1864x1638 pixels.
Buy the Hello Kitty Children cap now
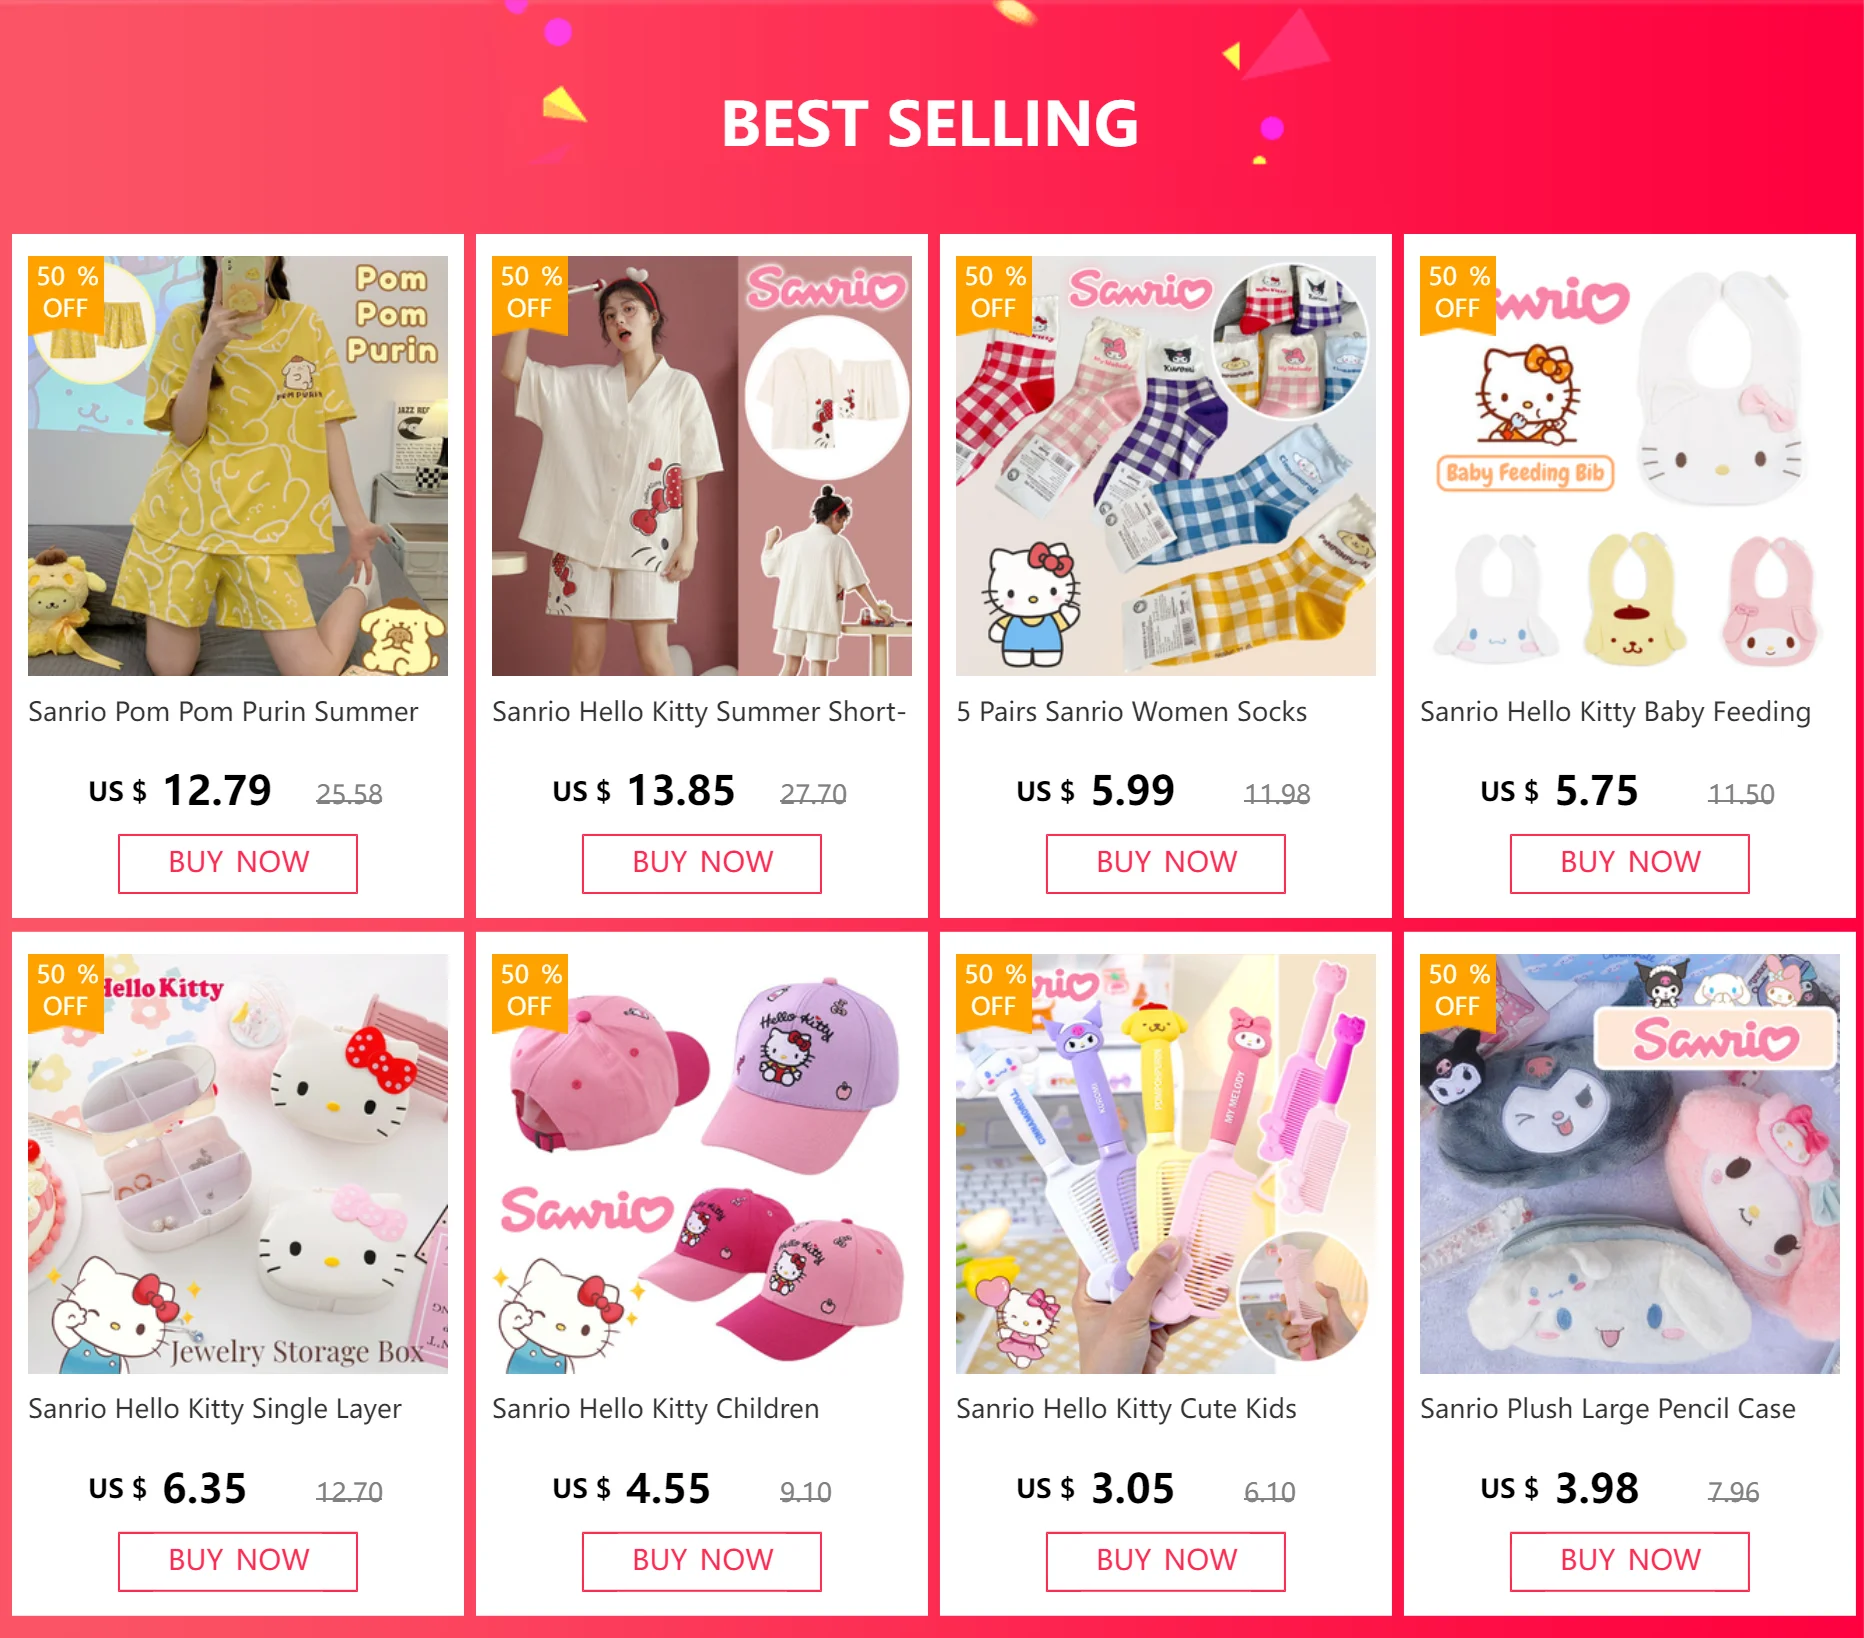(x=702, y=1562)
